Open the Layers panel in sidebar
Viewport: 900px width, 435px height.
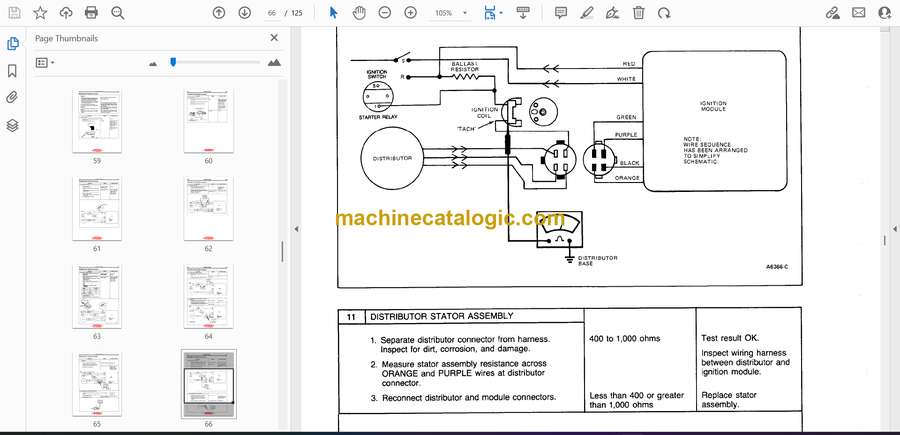tap(12, 125)
